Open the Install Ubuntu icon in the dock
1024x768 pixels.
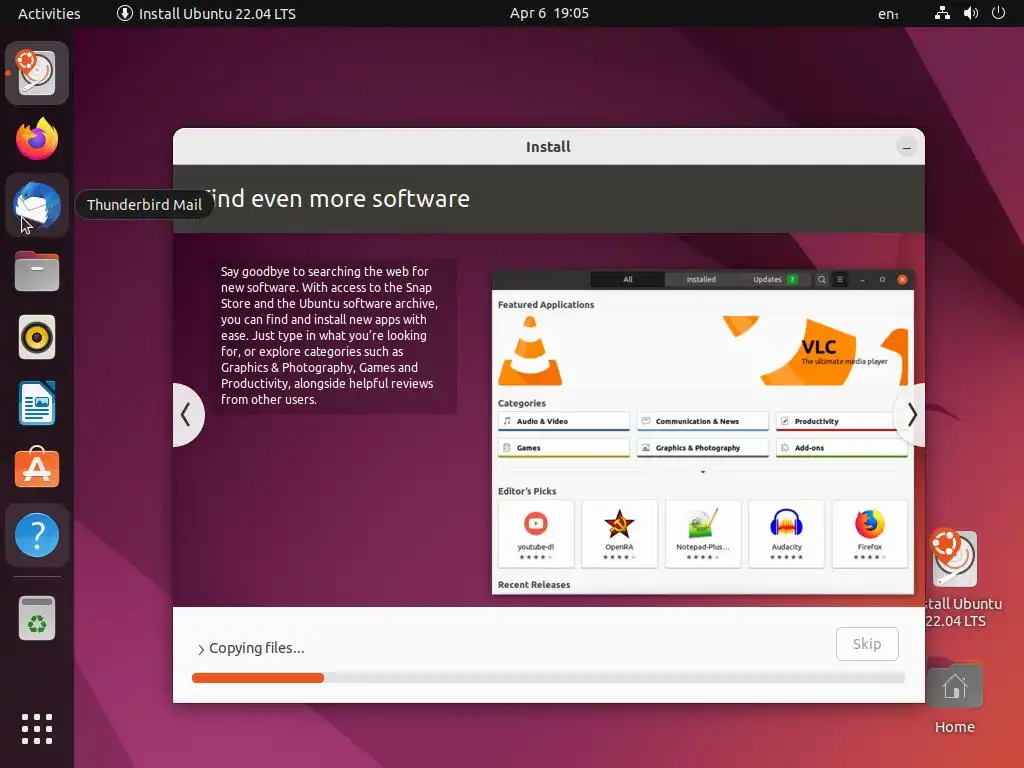37,73
